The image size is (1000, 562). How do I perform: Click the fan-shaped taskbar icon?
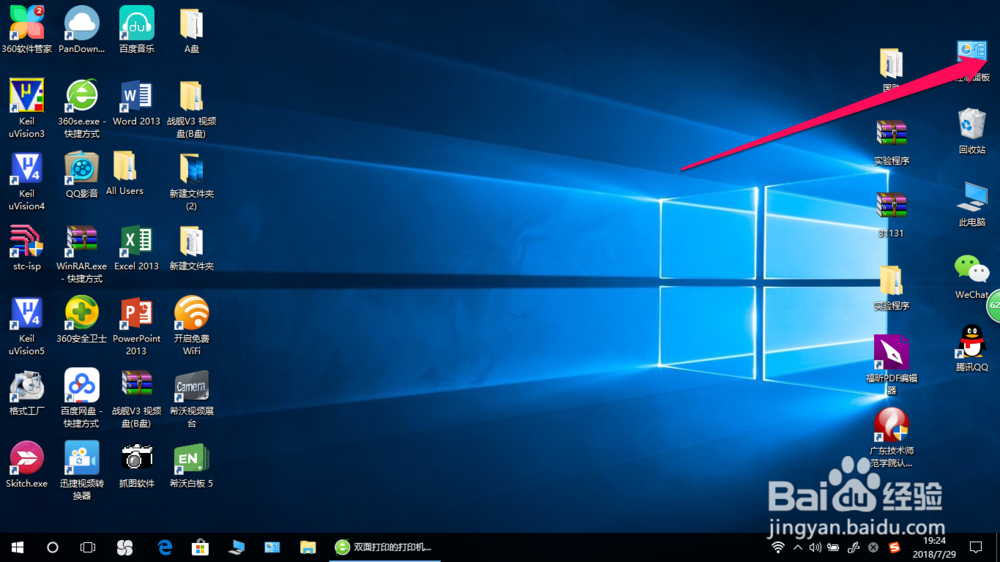[125, 547]
